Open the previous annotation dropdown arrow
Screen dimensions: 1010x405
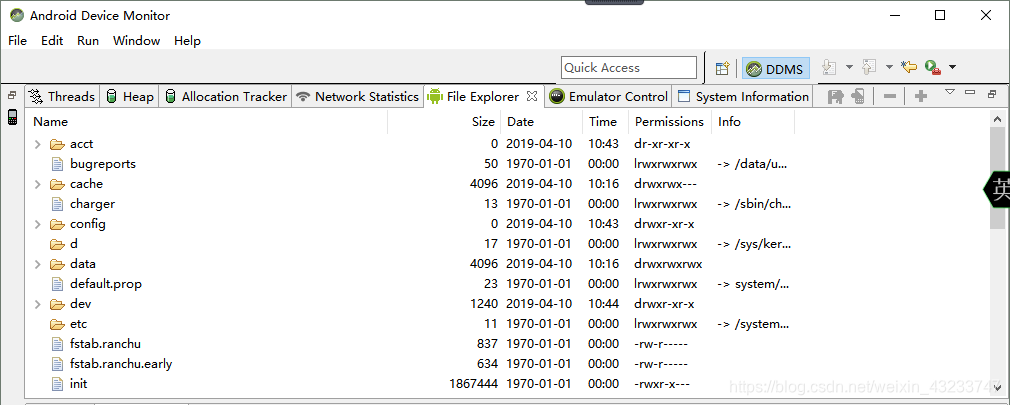[889, 67]
